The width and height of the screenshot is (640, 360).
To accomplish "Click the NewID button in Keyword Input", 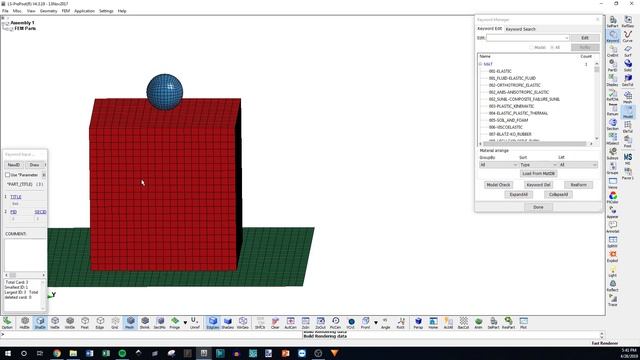I will click(13, 165).
